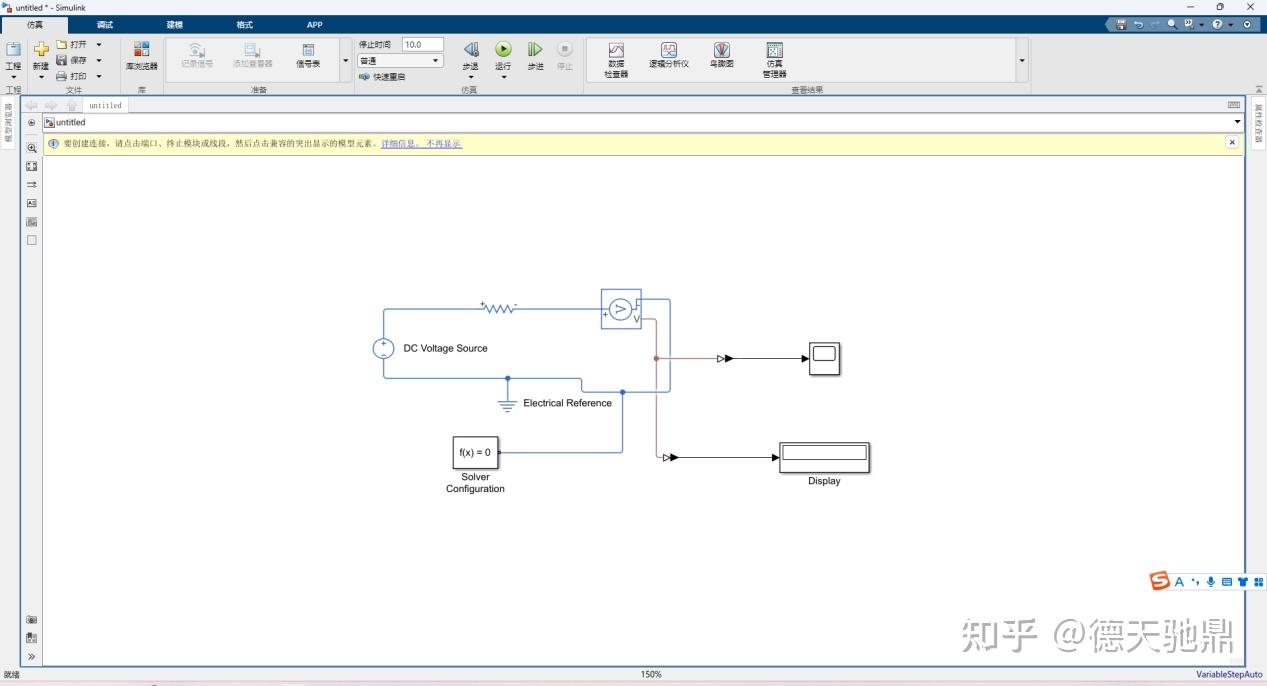
Task: Click the 打开 (Open) file button
Action: [x=72, y=45]
